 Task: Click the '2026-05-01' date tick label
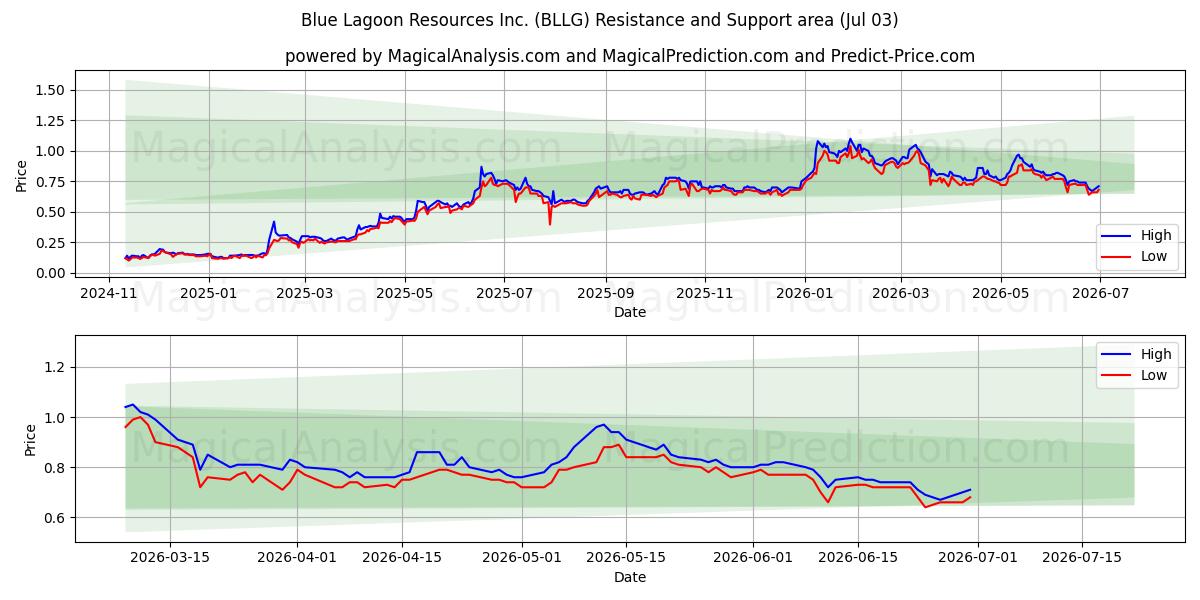click(522, 558)
